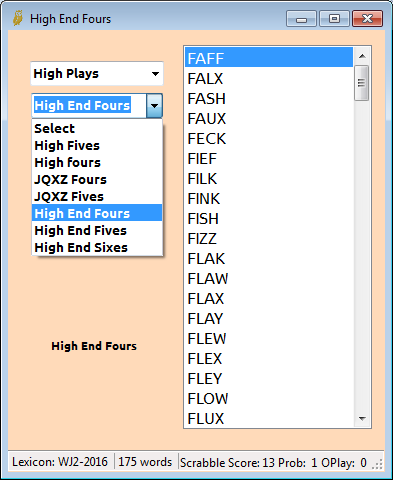Select the word FIEF
The image size is (393, 480).
click(x=269, y=159)
